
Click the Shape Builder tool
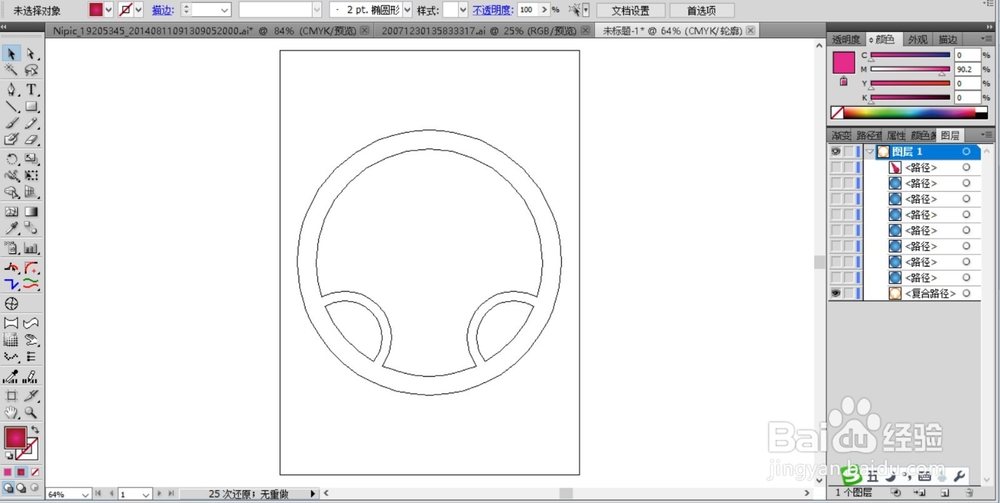[x=11, y=192]
